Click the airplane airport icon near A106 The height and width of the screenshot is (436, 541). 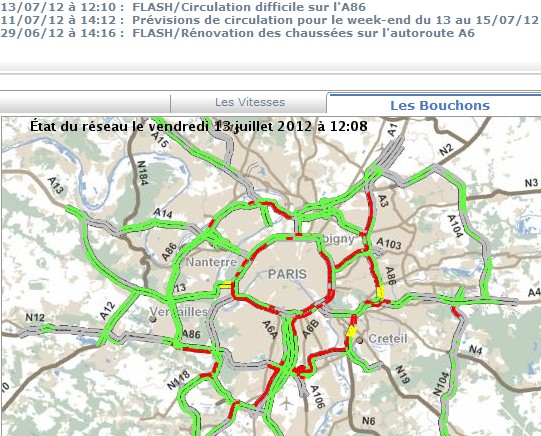coord(286,403)
